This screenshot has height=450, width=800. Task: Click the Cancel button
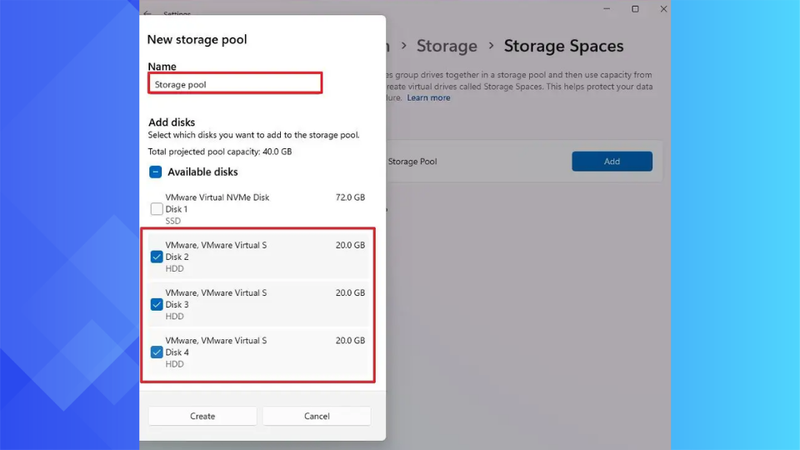pyautogui.click(x=317, y=416)
